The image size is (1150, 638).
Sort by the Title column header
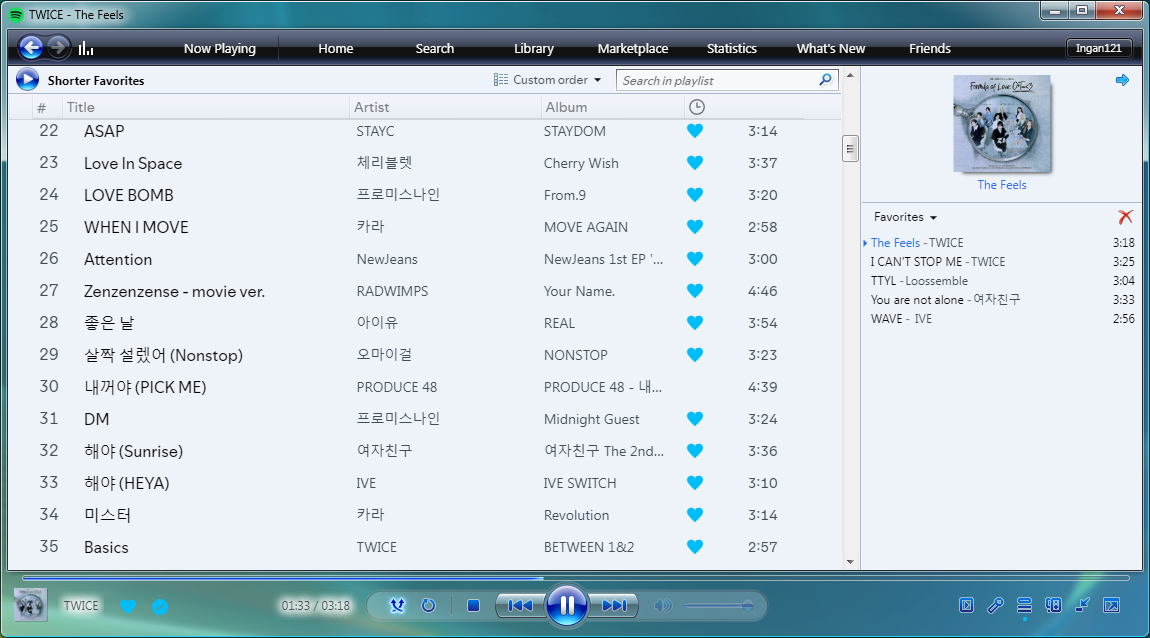click(205, 107)
